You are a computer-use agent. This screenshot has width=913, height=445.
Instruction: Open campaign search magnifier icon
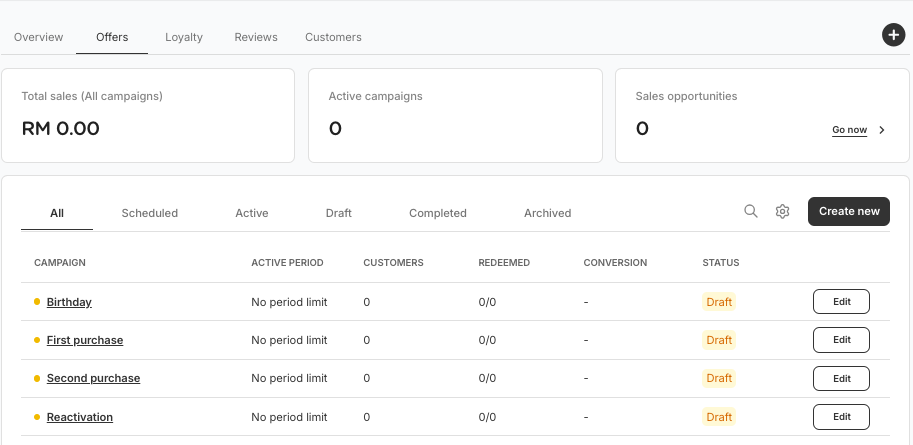(x=751, y=211)
